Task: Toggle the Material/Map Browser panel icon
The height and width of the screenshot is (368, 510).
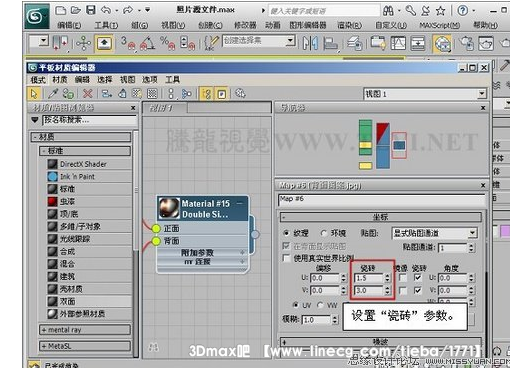Action: pos(206,94)
